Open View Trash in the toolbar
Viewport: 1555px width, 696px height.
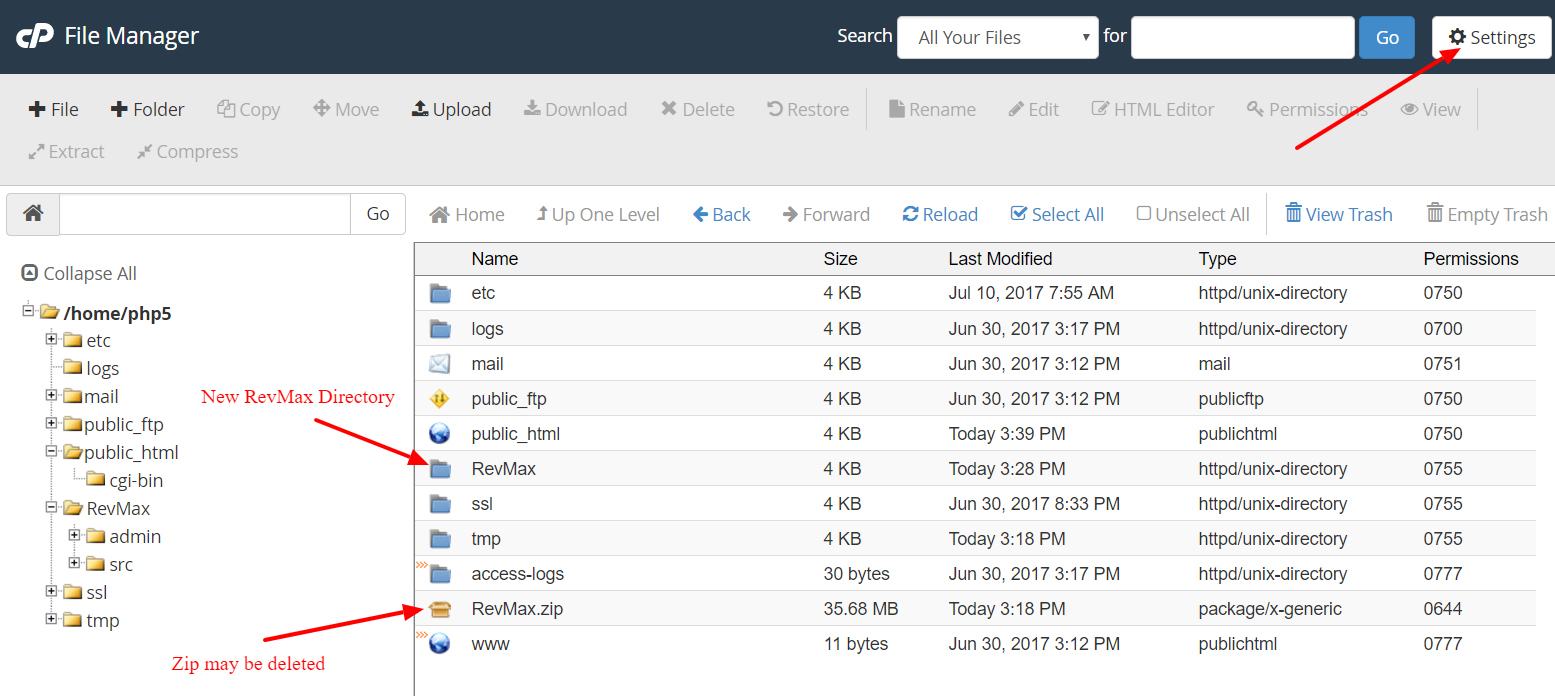point(1338,214)
